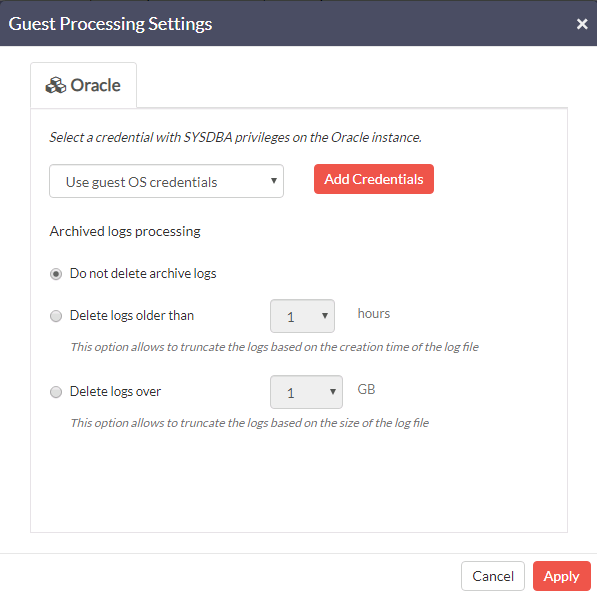Open the GB size value dropdown
Screen dimensions: 597x592
(x=306, y=392)
